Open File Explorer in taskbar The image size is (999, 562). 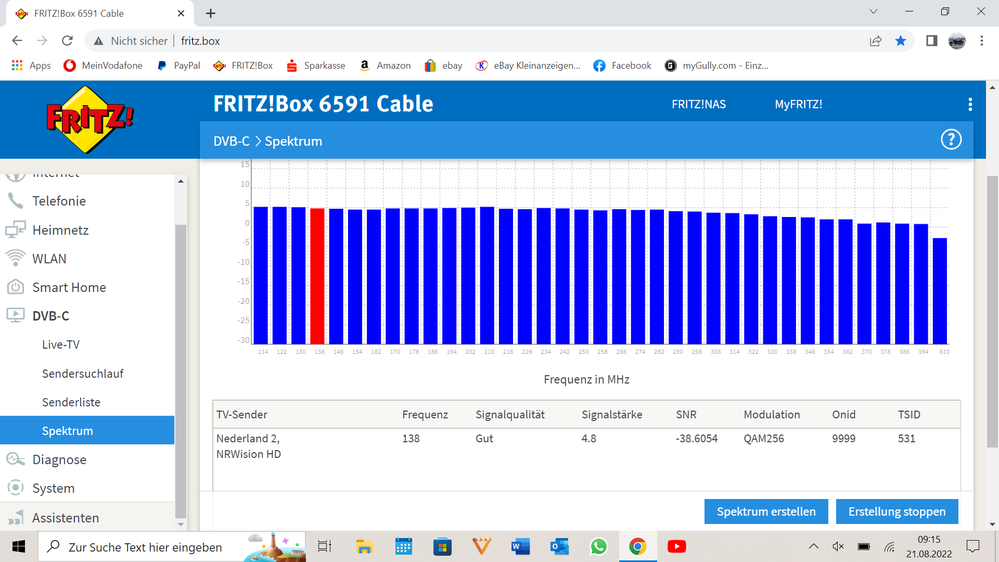tap(364, 547)
